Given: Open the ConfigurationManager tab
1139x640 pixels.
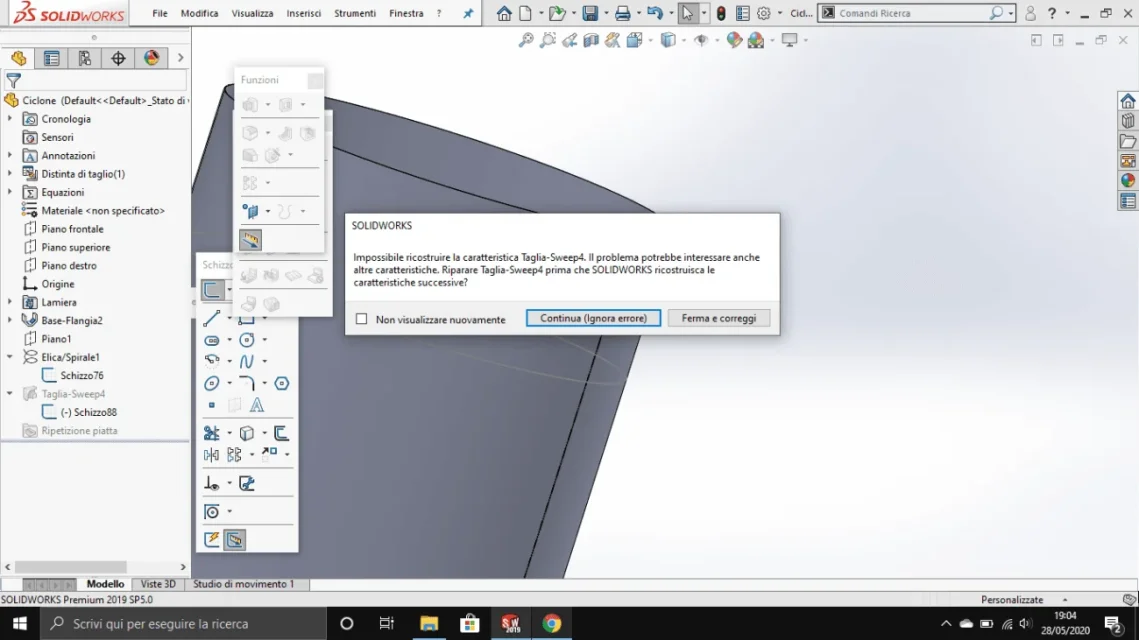Looking at the screenshot, I should 85,58.
